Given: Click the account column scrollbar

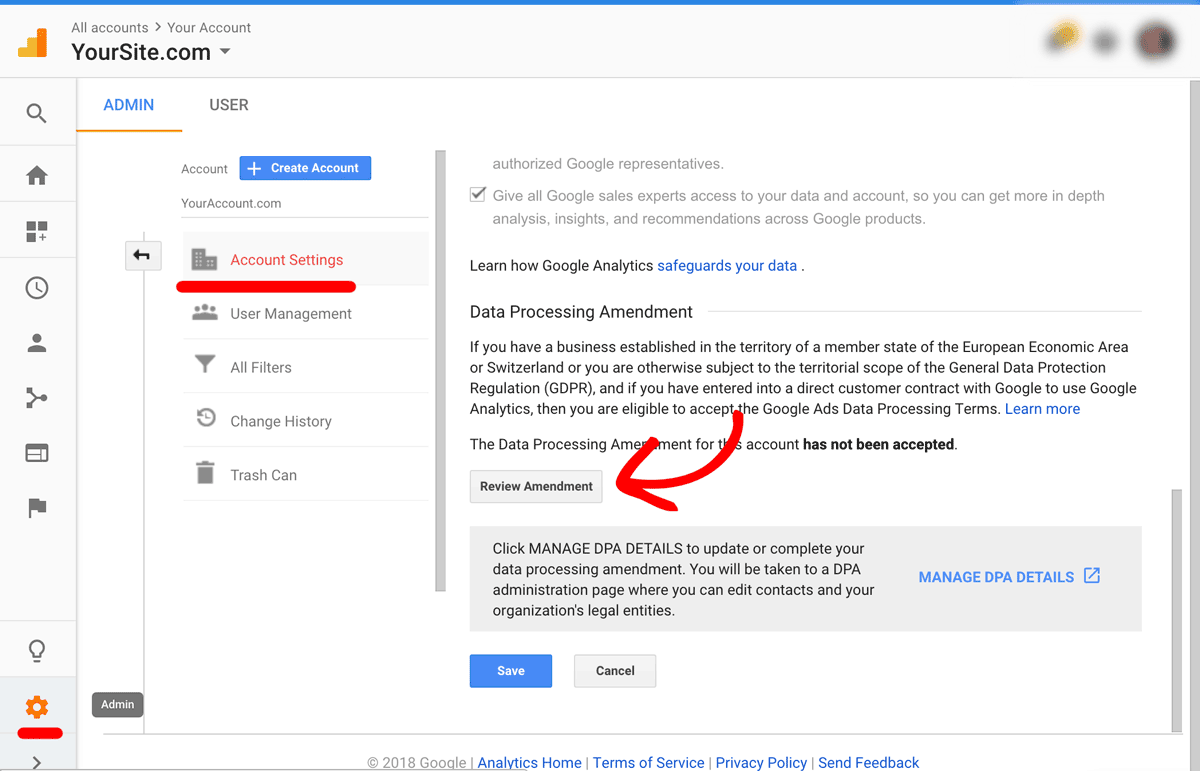Looking at the screenshot, I should coord(439,370).
